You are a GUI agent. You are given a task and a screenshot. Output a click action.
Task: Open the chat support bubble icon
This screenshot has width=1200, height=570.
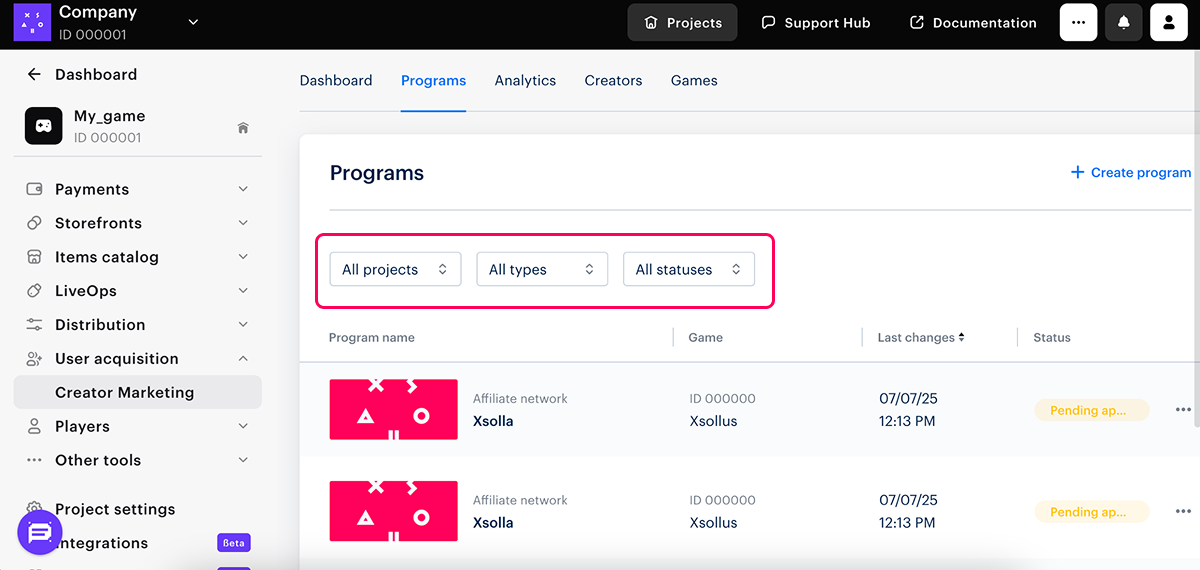click(x=40, y=533)
